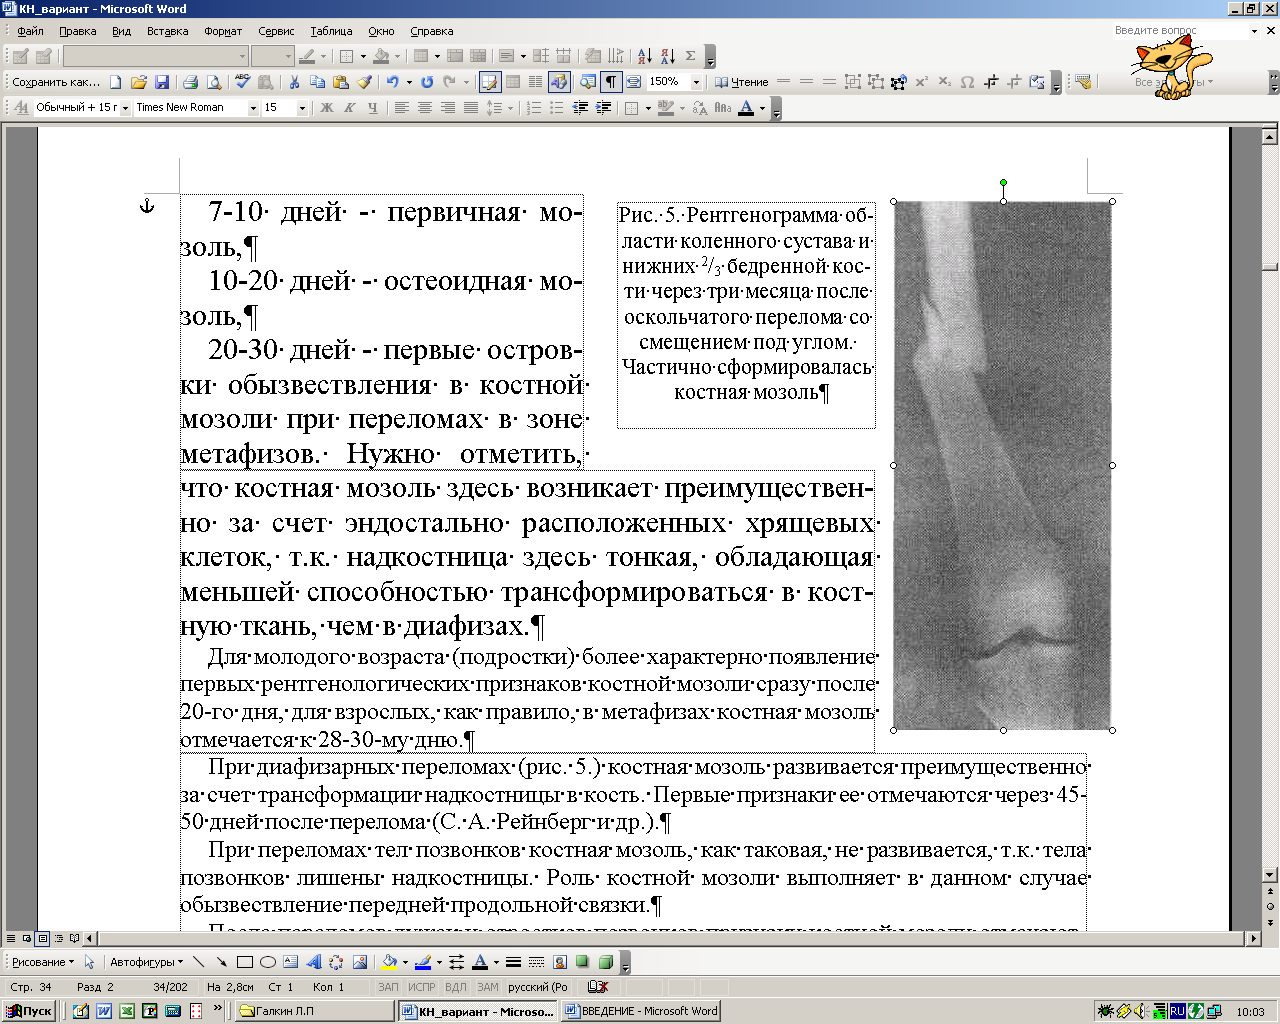1280x1024 pixels.
Task: Insert picture from file on the drawing toolbar
Action: (x=360, y=962)
